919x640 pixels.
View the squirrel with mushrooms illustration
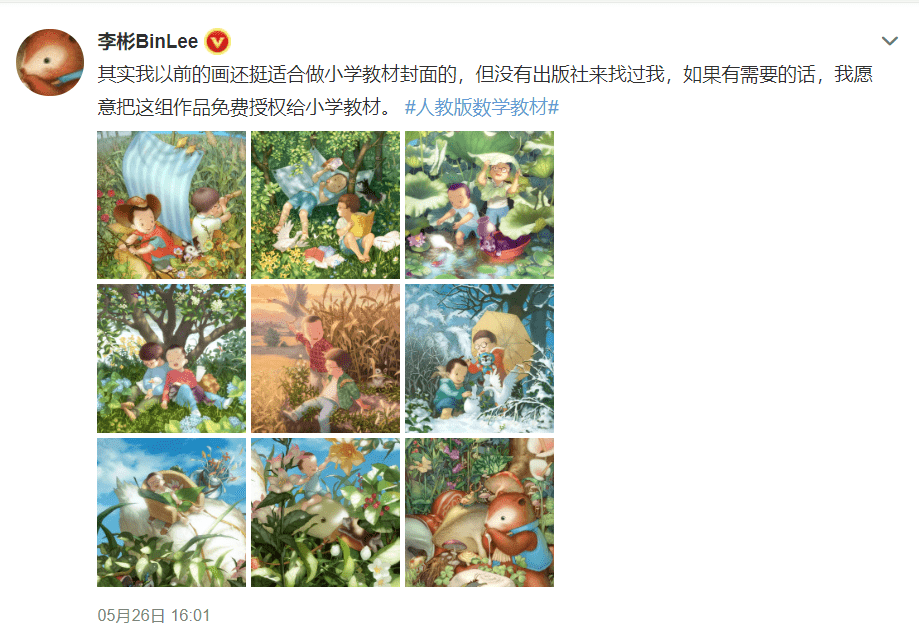(x=479, y=513)
